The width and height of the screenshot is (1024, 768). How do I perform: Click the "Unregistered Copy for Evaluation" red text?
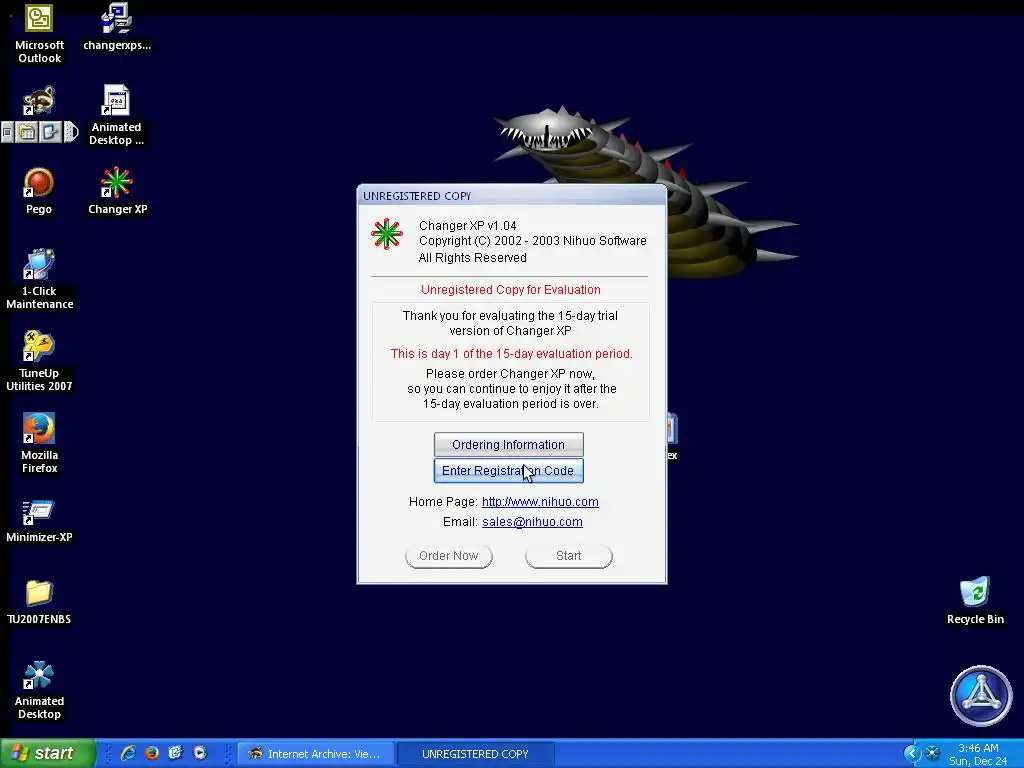coord(511,290)
